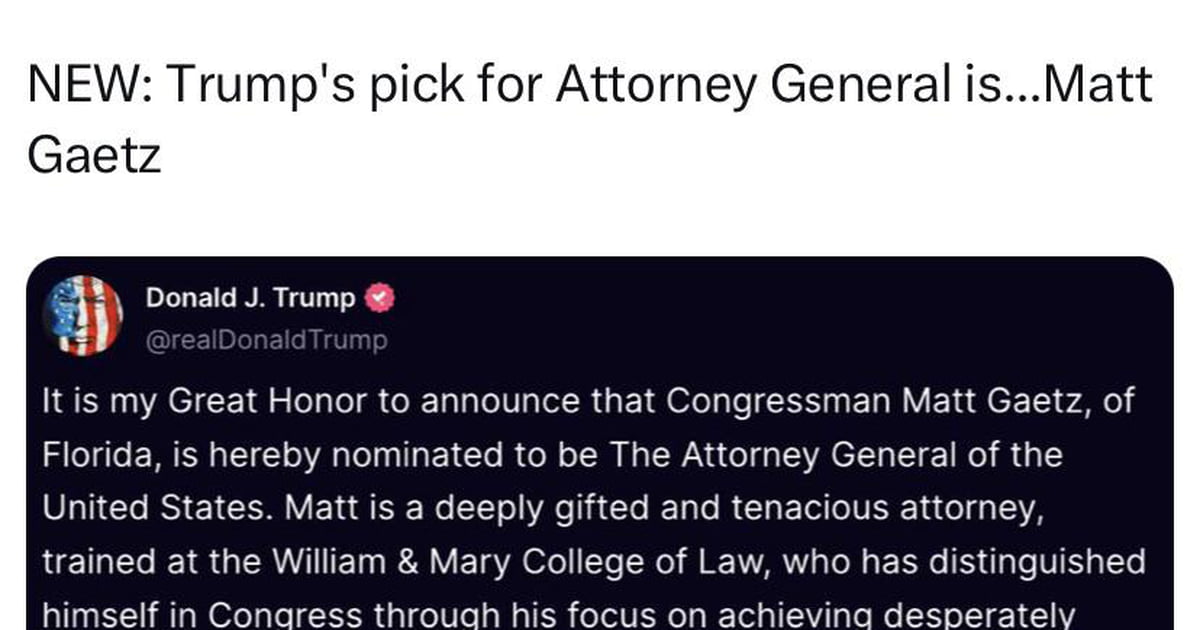Image resolution: width=1200 pixels, height=630 pixels.
Task: Open the Donald J. Trump display name
Action: (250, 298)
